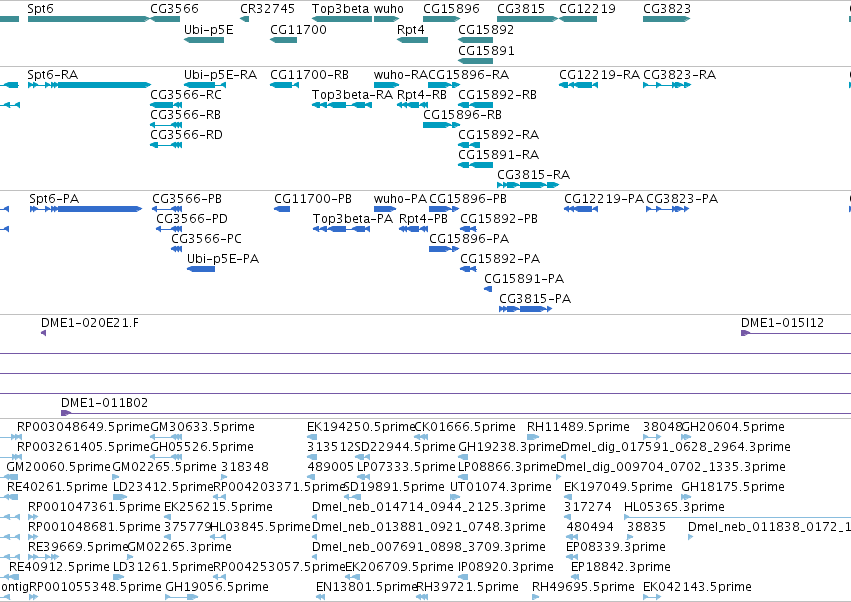Click the Rpt4 gene label
Image resolution: width=851 pixels, height=602 pixels.
point(410,29)
